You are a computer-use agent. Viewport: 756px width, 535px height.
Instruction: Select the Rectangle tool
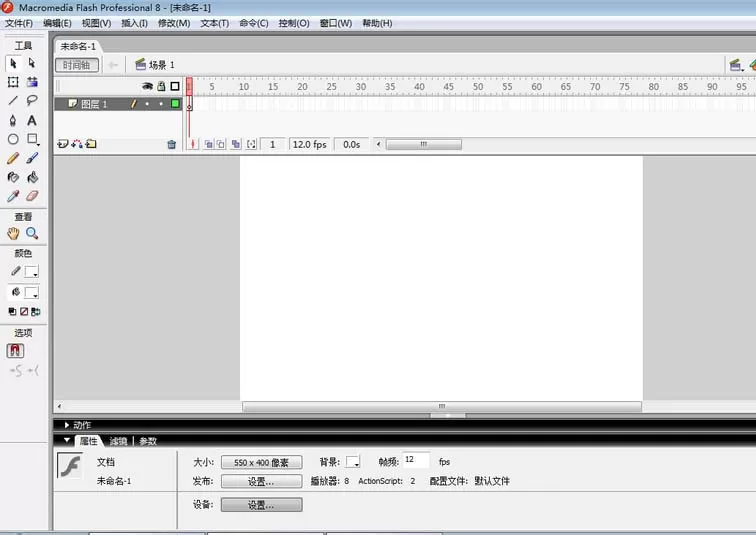point(32,139)
